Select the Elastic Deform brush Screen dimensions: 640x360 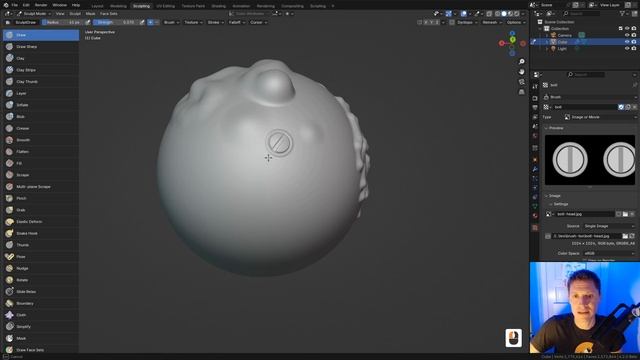click(41, 222)
